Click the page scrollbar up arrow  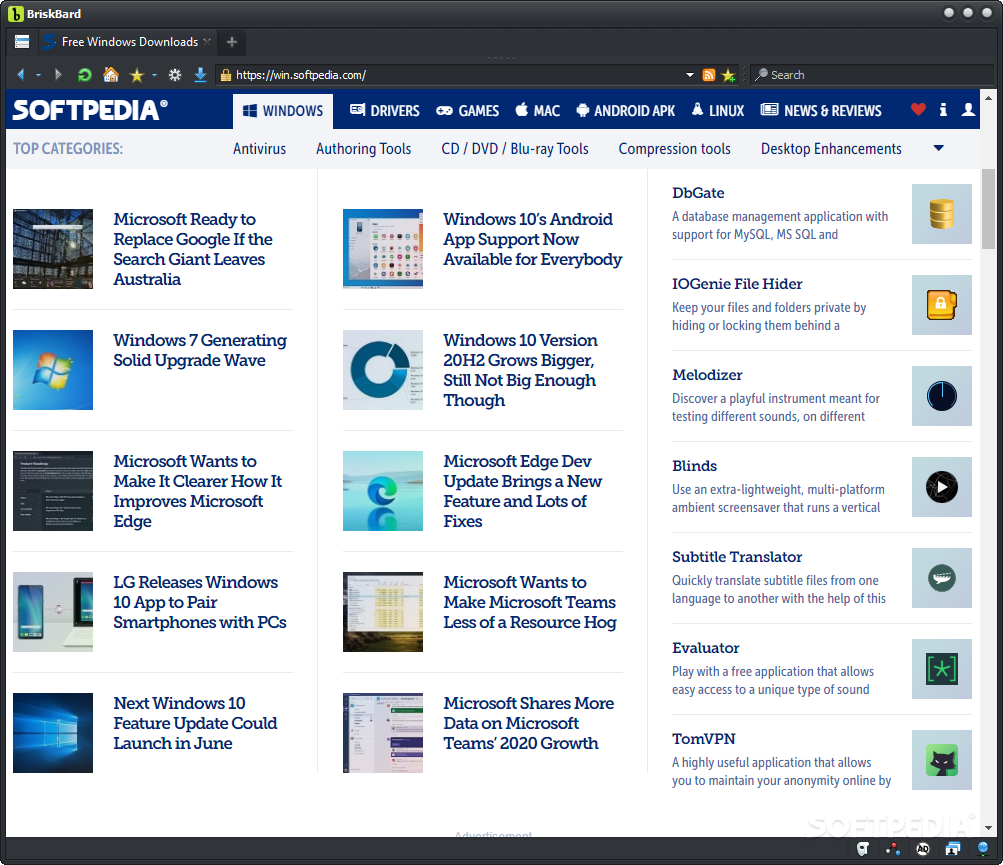pos(988,99)
